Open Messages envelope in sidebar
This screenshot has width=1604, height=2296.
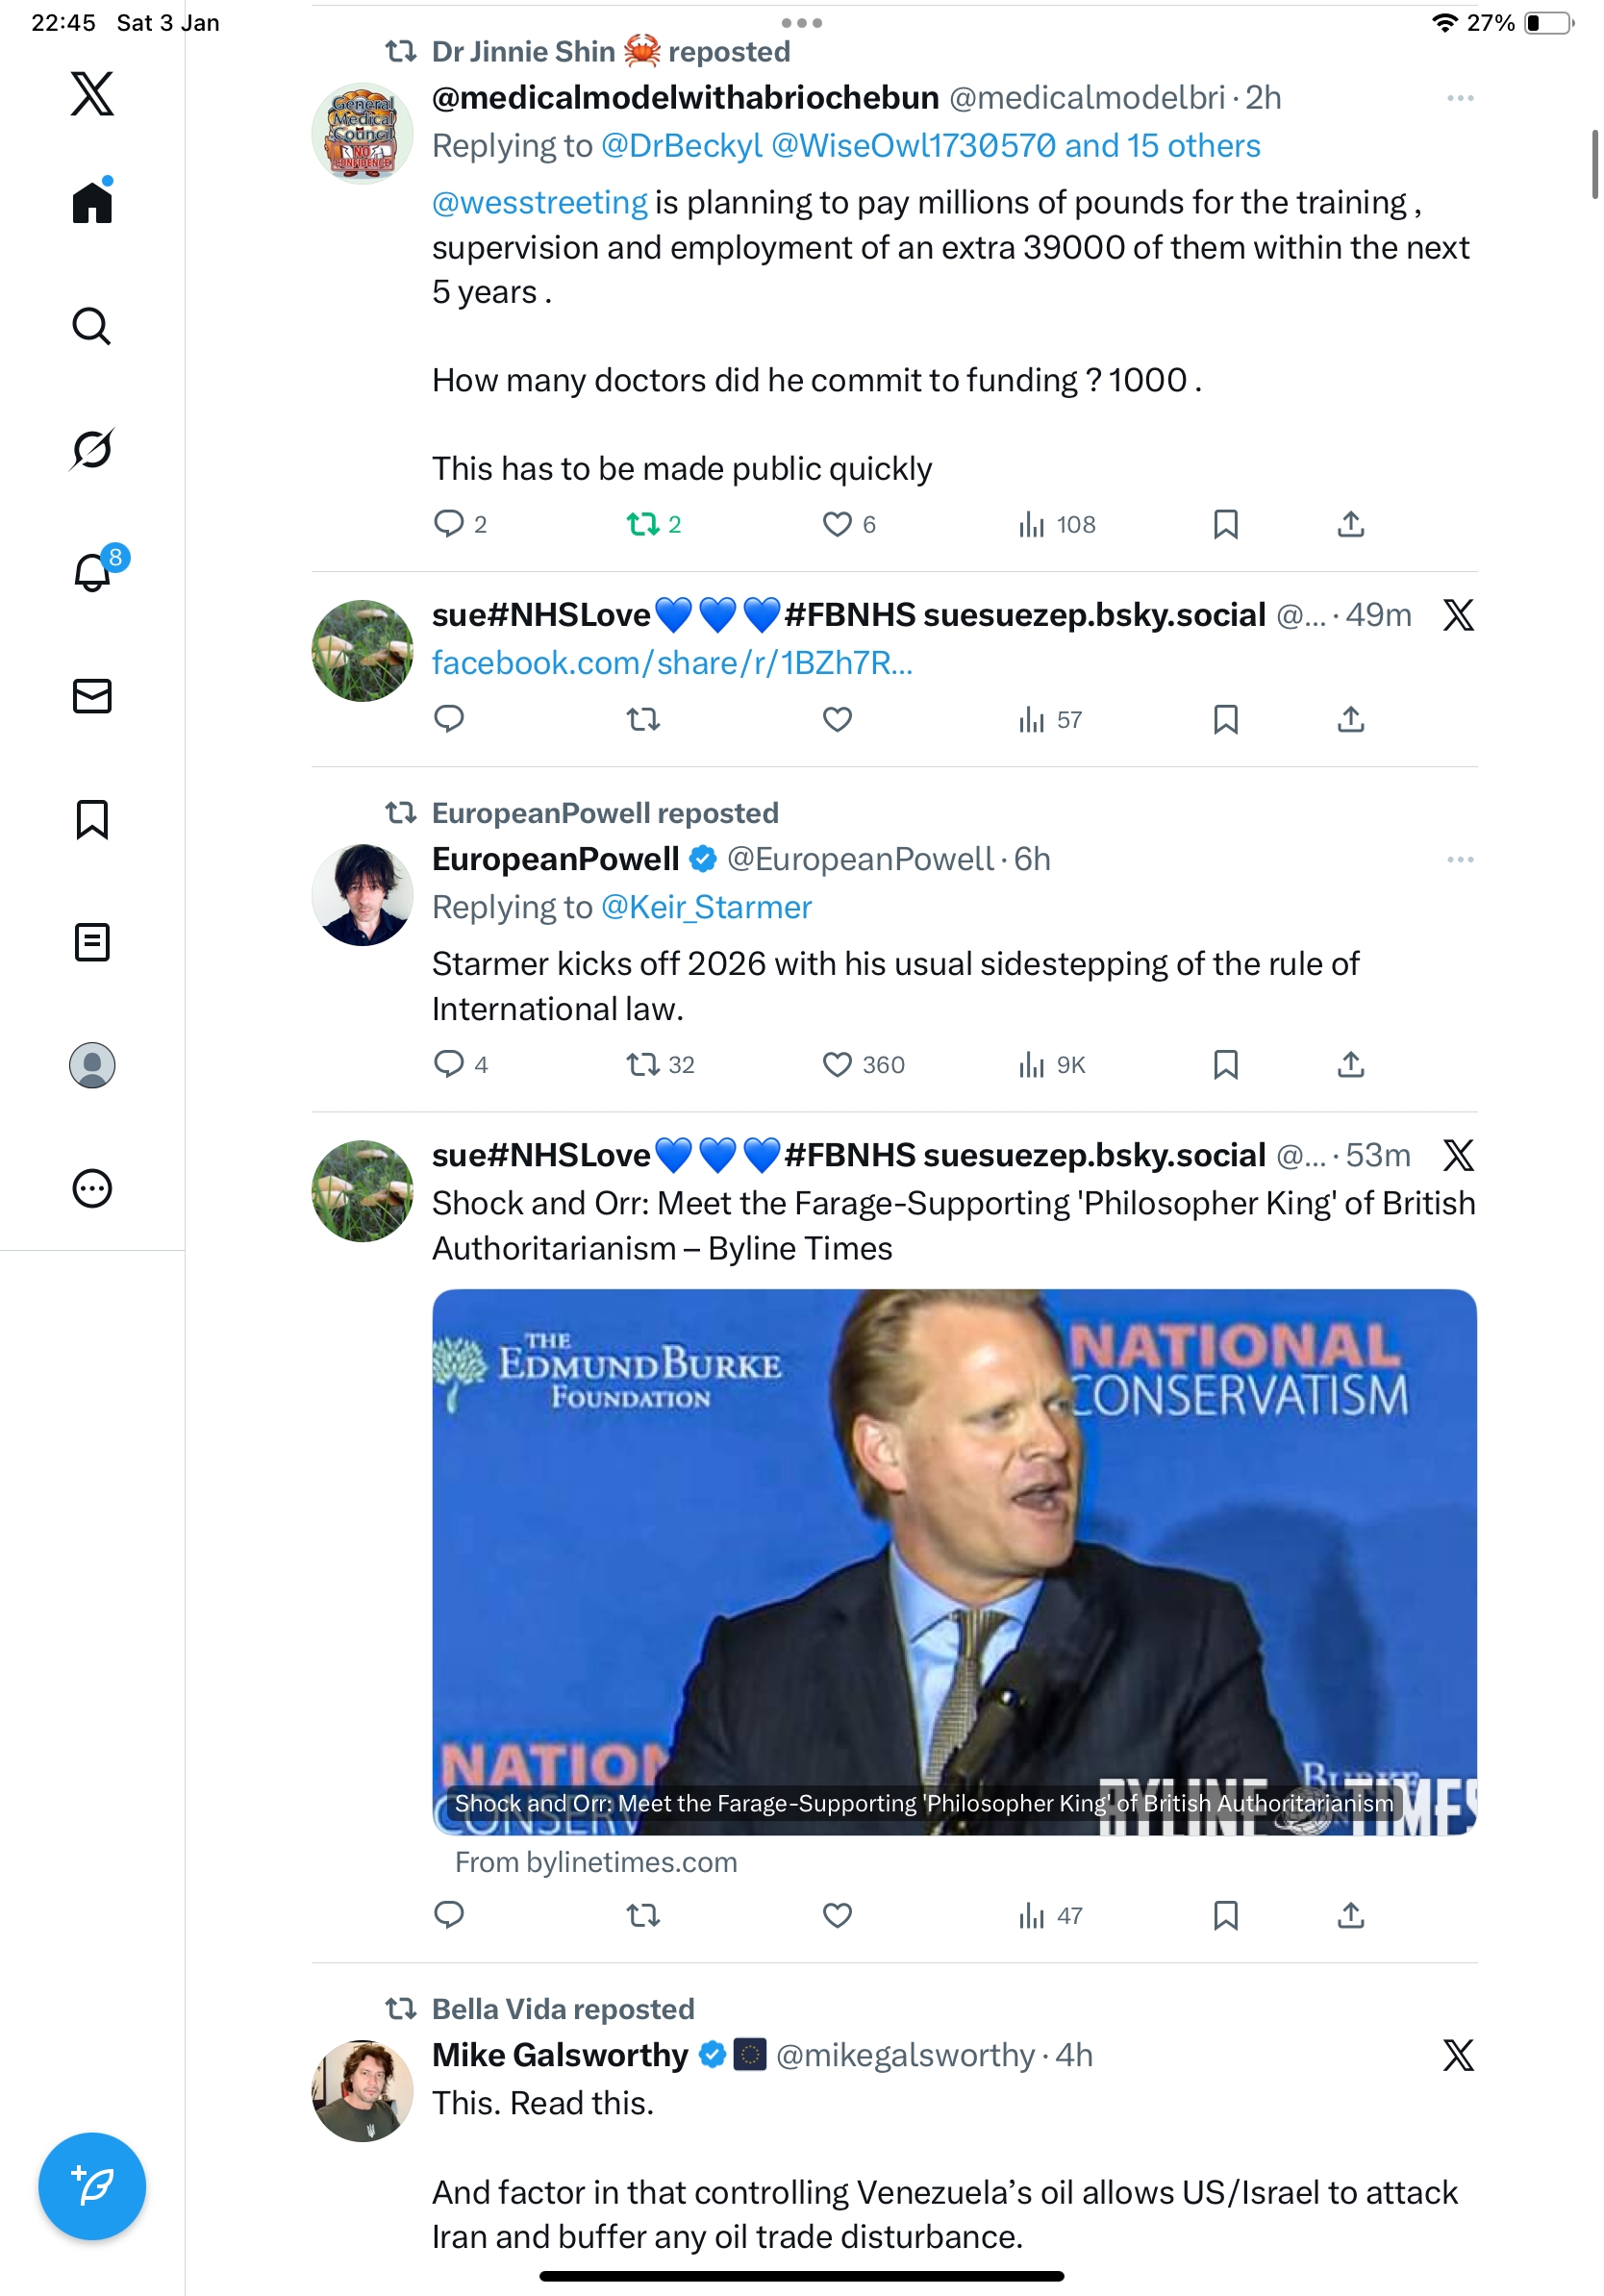pos(92,696)
